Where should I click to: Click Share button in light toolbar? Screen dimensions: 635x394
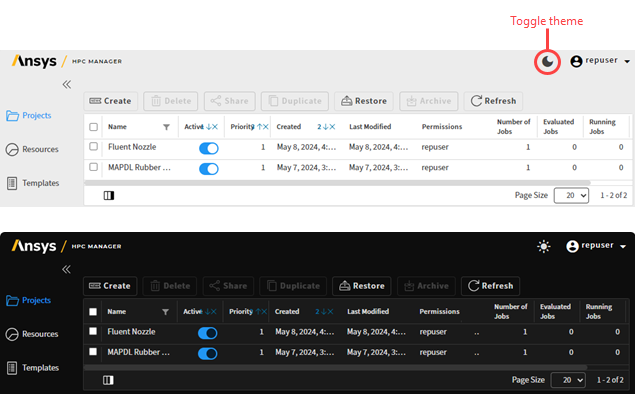[230, 101]
